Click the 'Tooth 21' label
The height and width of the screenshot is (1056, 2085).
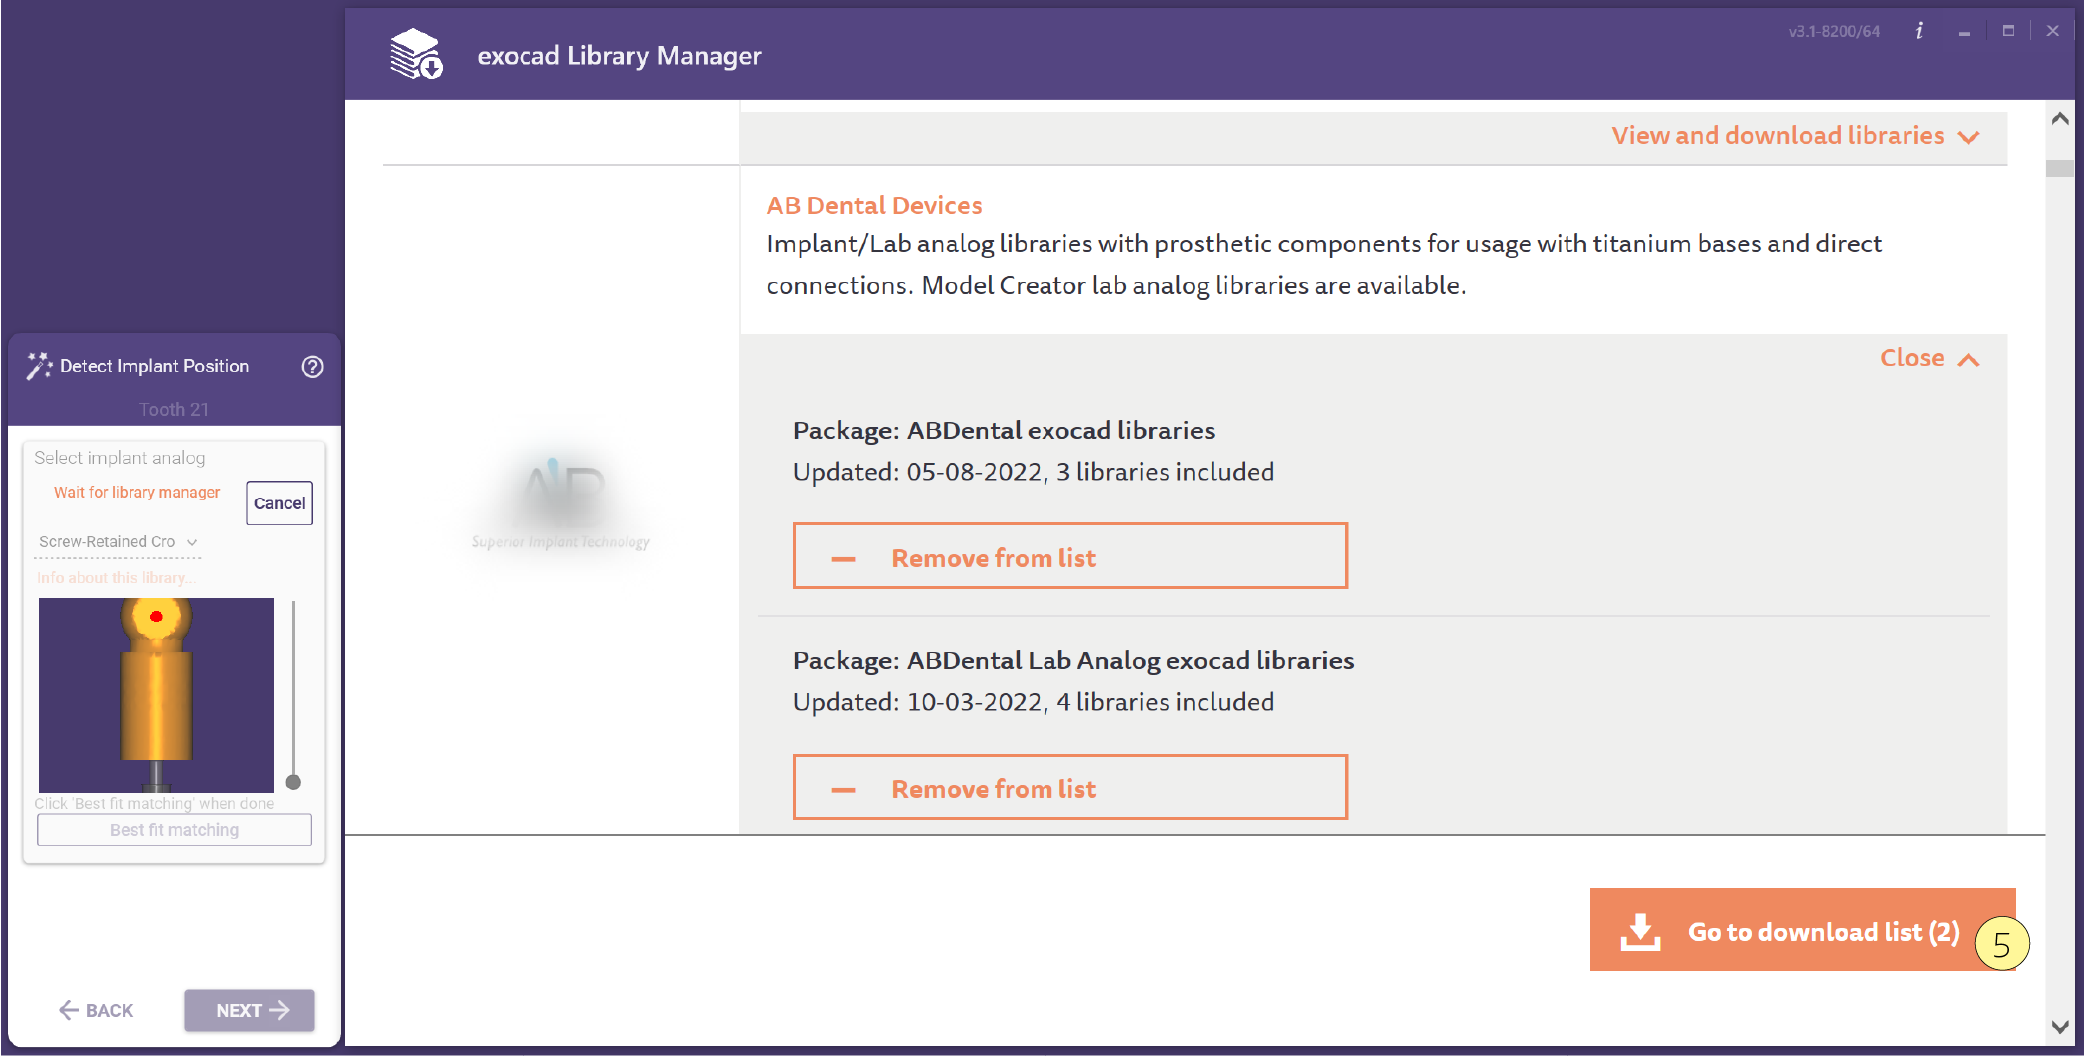coord(174,409)
